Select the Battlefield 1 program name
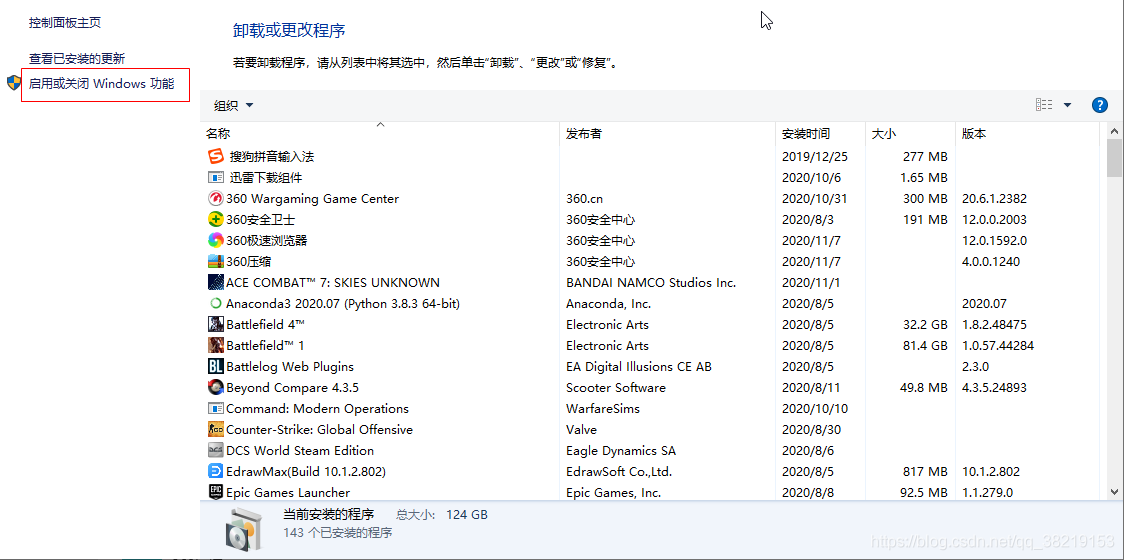 point(265,346)
